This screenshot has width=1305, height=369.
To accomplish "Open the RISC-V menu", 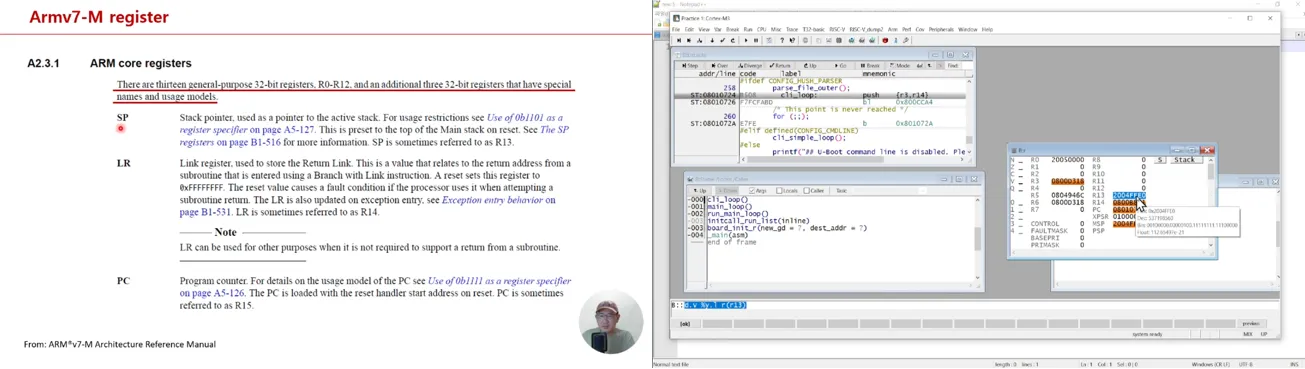I will [x=837, y=30].
